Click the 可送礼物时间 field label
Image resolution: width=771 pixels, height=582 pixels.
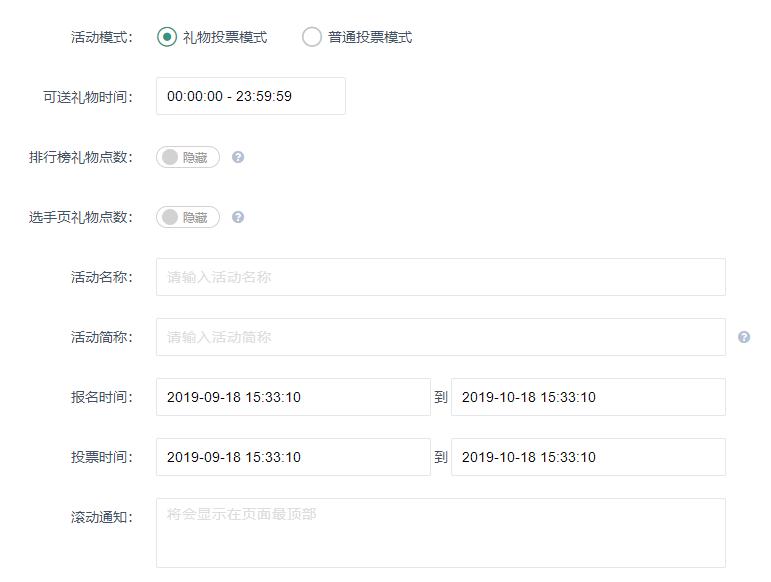pyautogui.click(x=87, y=97)
